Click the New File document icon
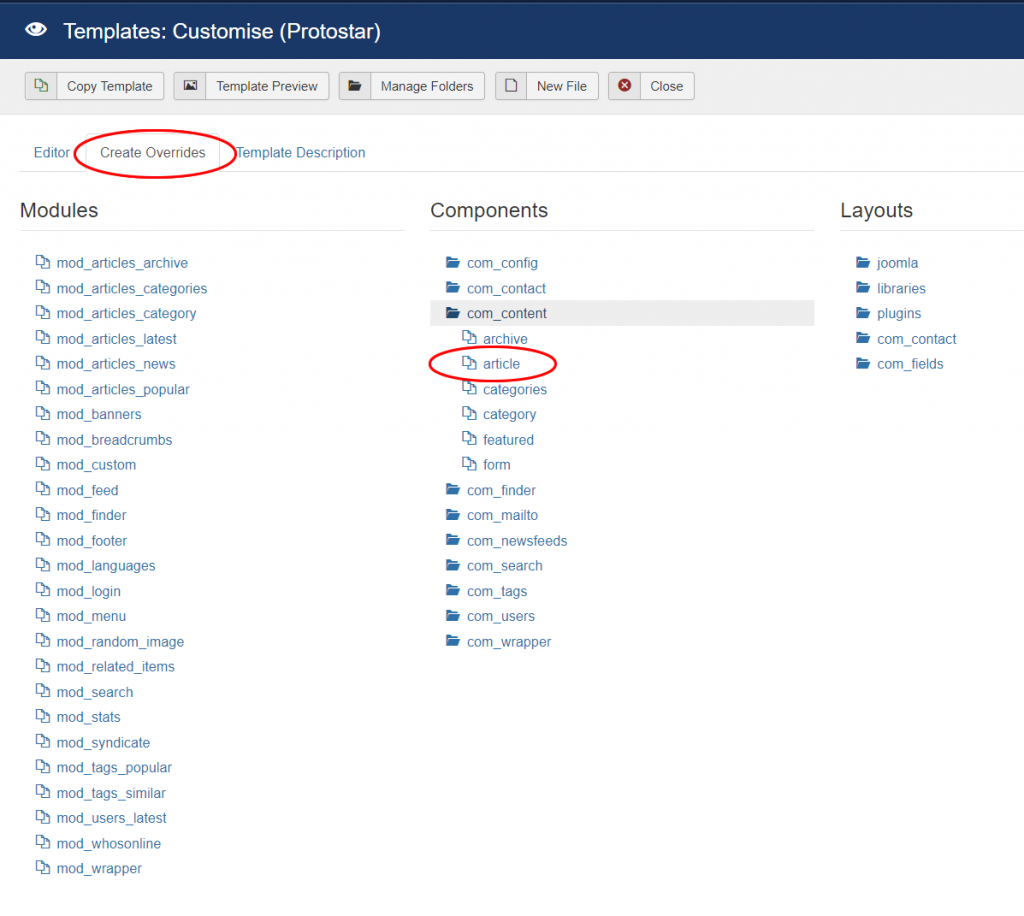 (x=510, y=86)
